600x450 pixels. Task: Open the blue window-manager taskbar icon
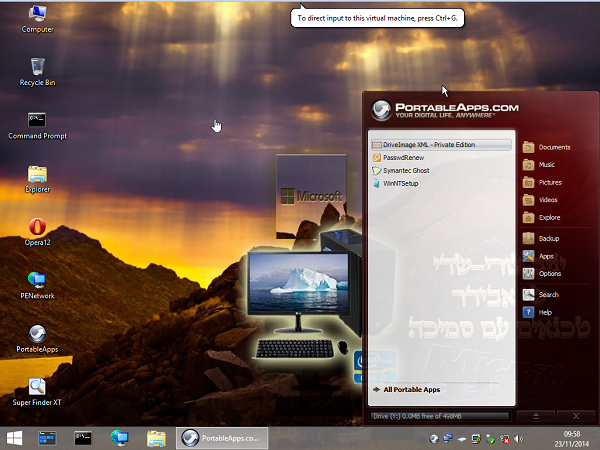pyautogui.click(x=47, y=438)
